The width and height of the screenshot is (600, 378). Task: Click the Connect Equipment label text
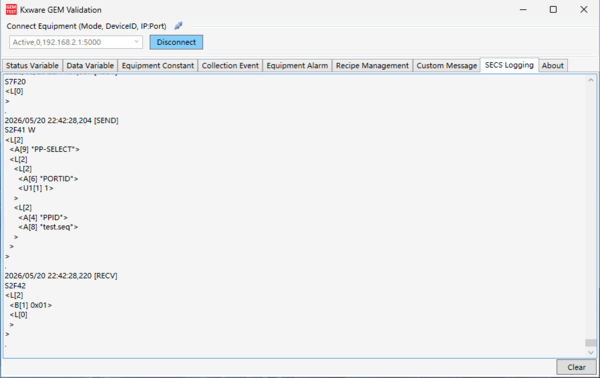[x=86, y=26]
